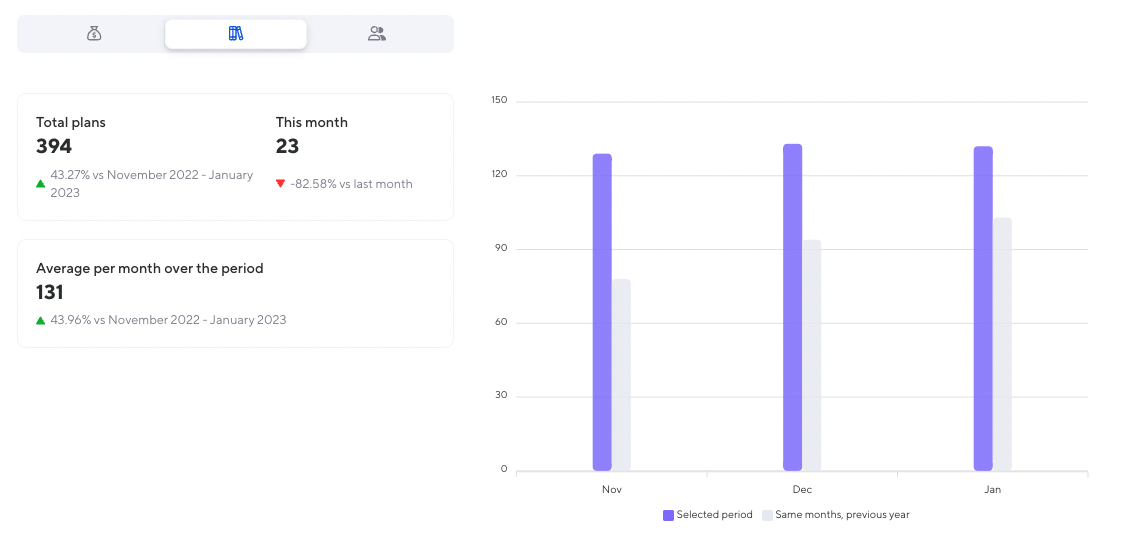This screenshot has width=1129, height=538.
Task: Click the gray Jan previous year bar
Action: [x=1002, y=344]
